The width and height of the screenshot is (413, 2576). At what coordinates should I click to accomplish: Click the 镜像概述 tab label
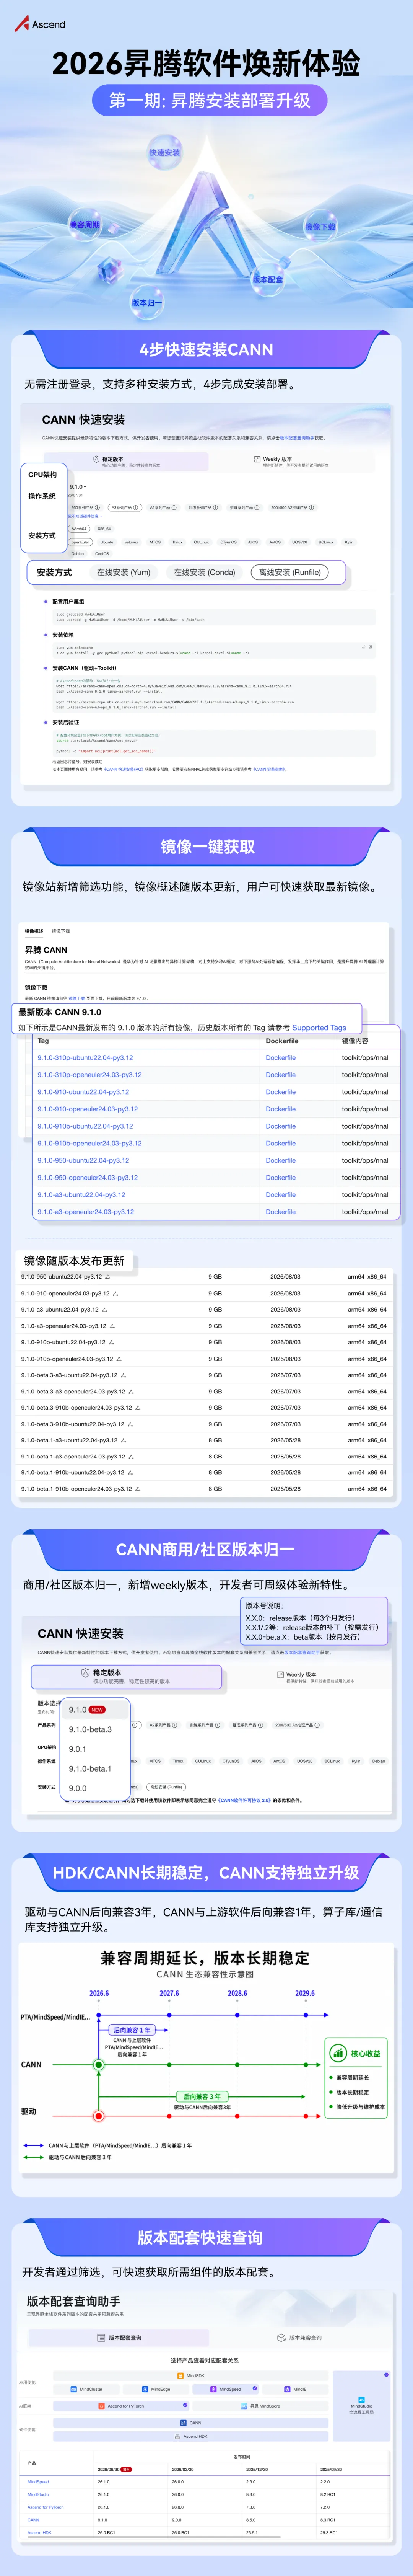(x=34, y=931)
